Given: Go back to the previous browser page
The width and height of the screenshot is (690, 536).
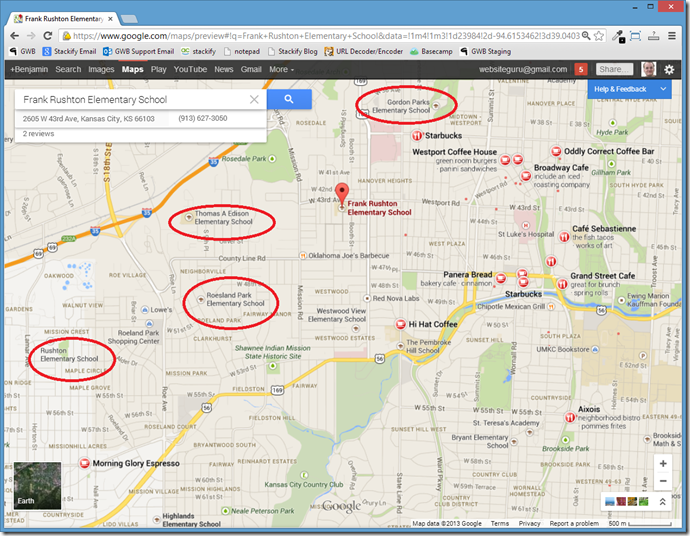Looking at the screenshot, I should (x=14, y=36).
